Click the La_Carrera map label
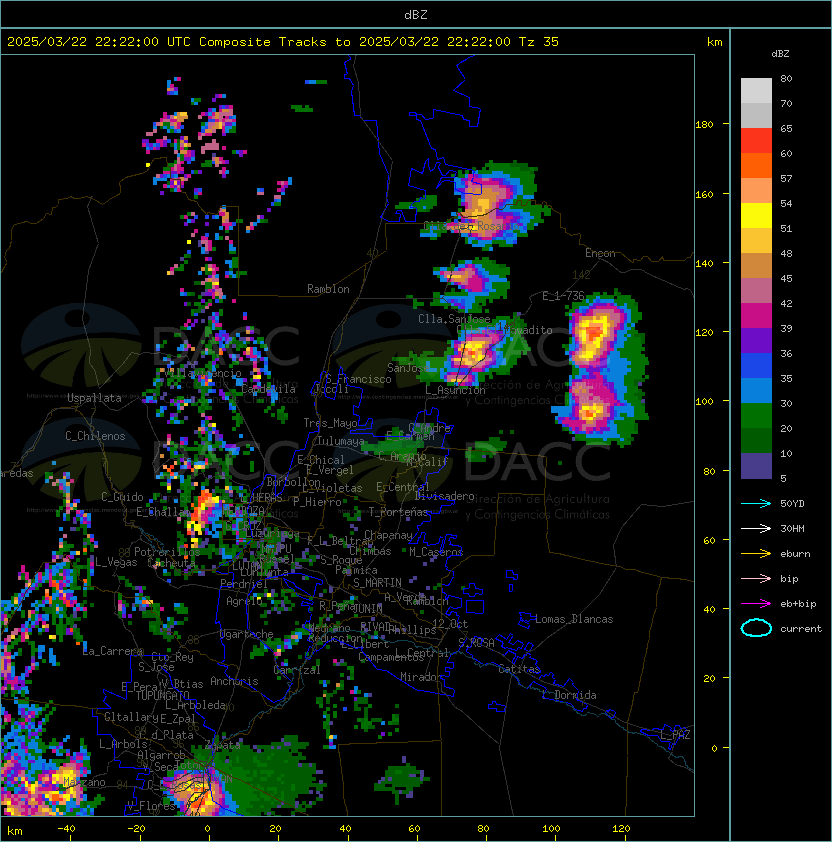 pos(113,651)
